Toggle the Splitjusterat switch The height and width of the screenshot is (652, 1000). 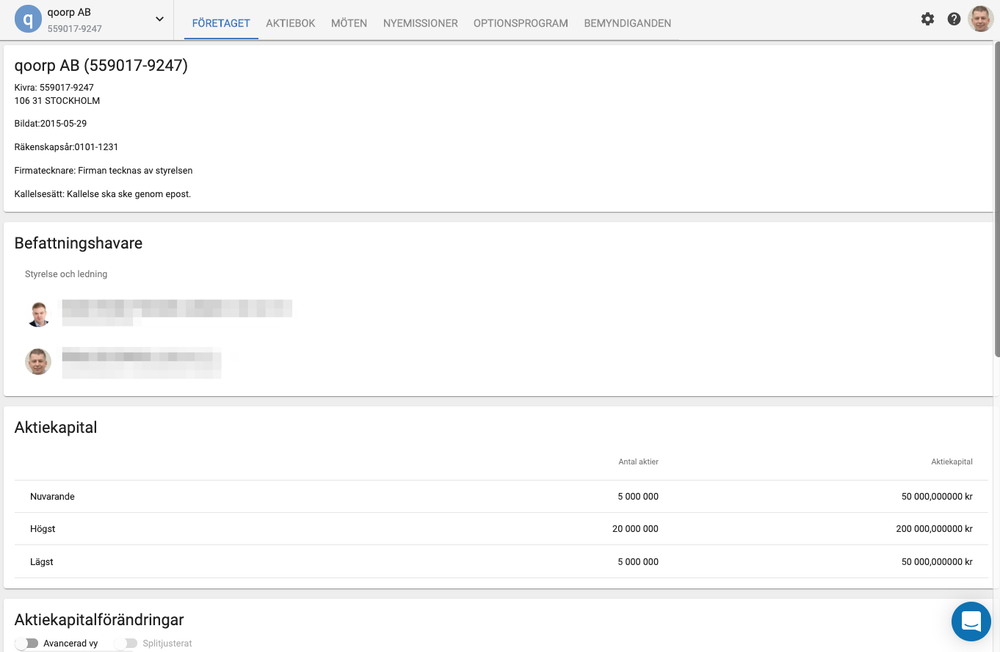126,643
